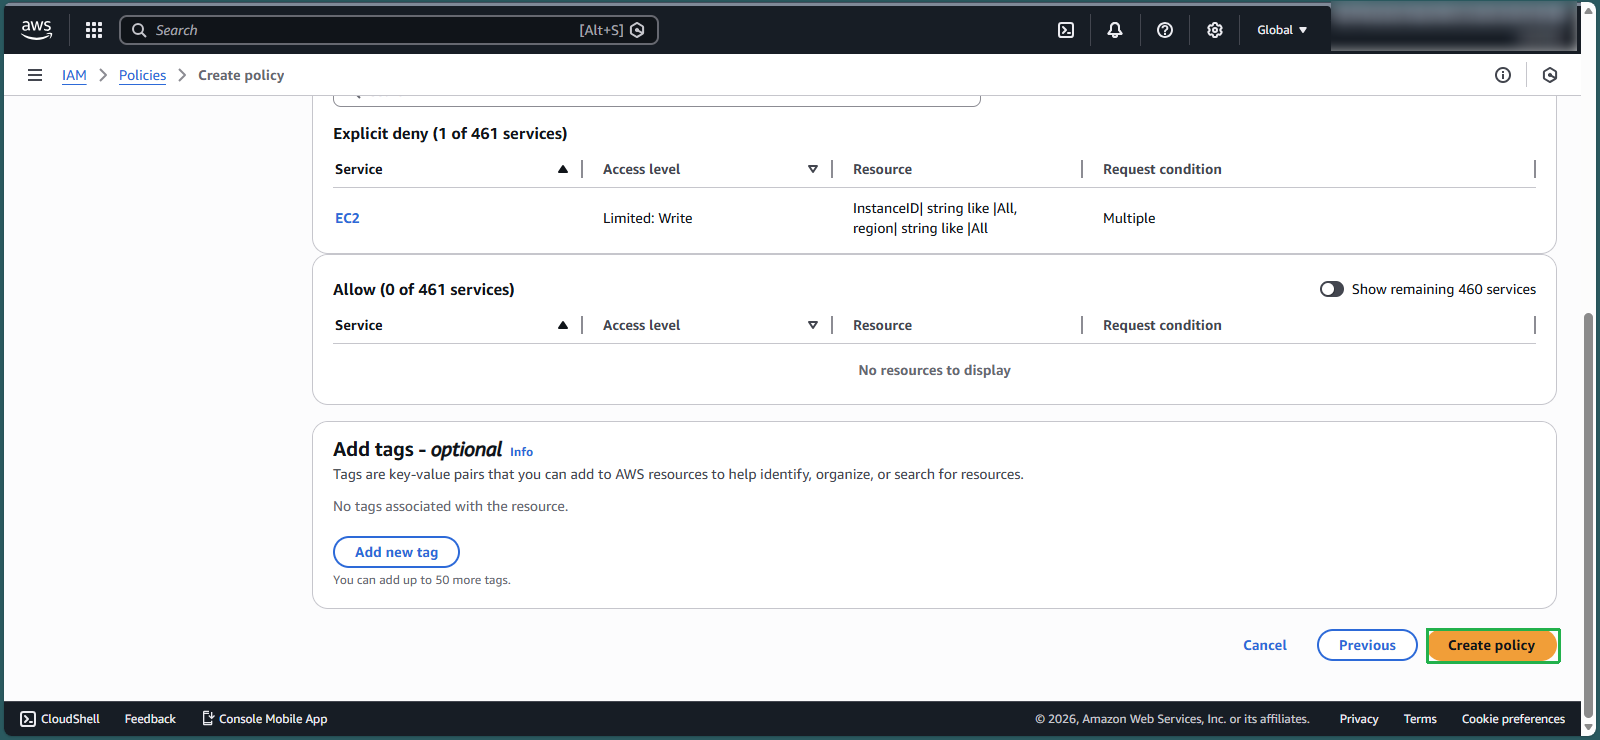Click Resource column header in Explicit deny table
1600x740 pixels.
(x=882, y=169)
